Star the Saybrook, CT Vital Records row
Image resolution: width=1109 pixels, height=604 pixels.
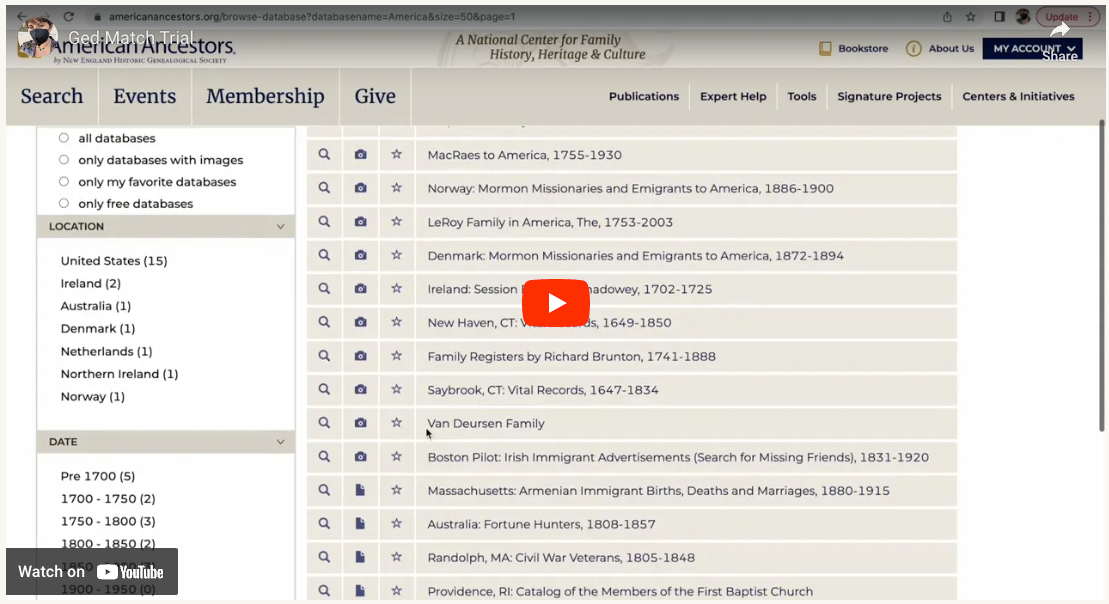click(x=397, y=389)
